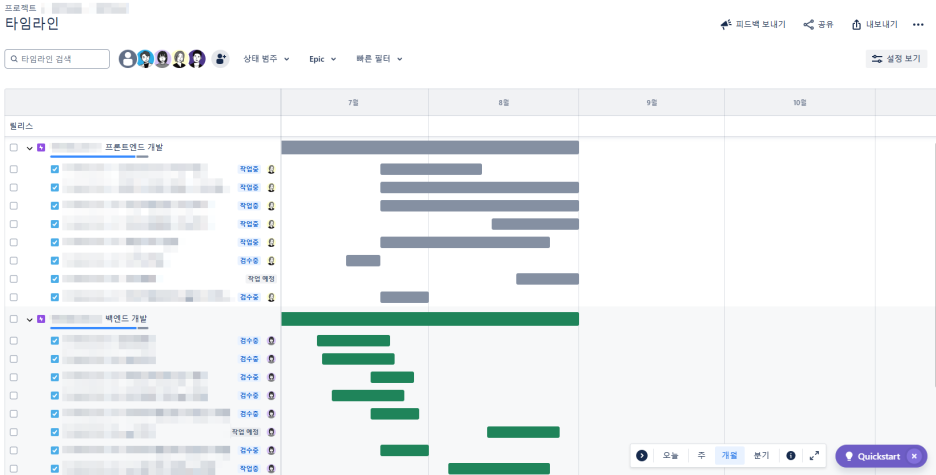Click the timeline navigation arrow beside 오늘

(642, 456)
